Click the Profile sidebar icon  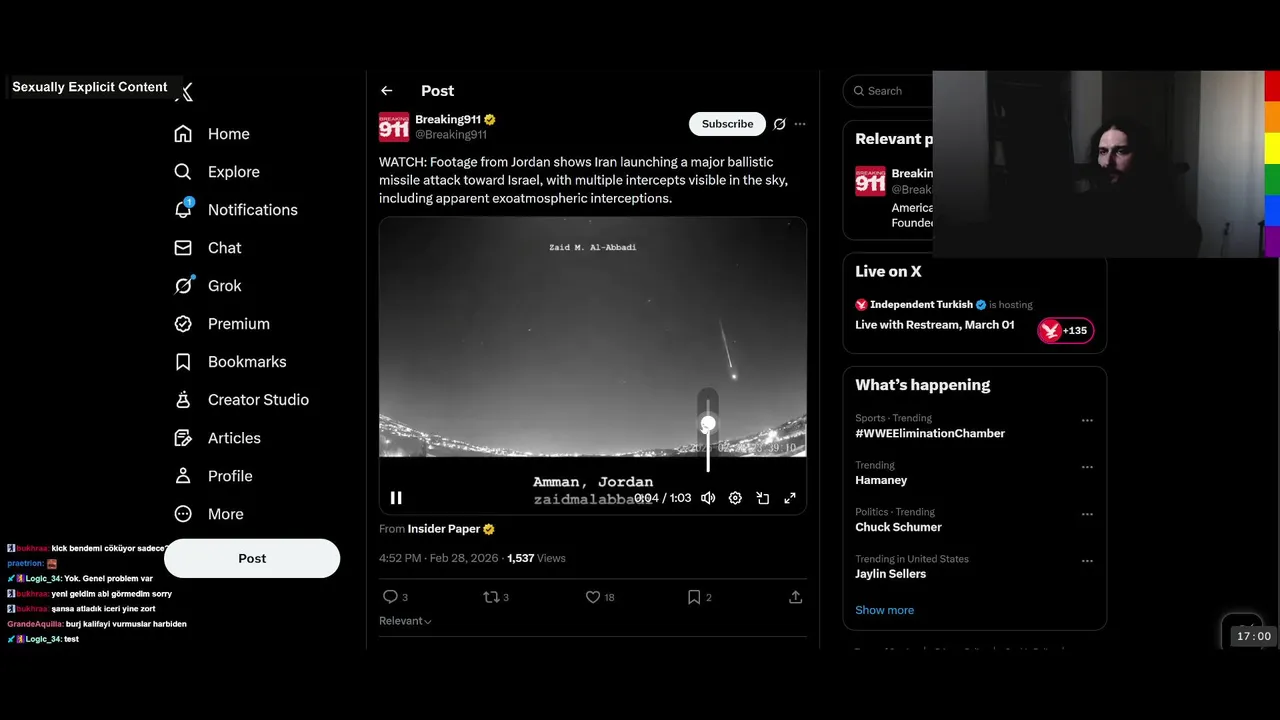(x=183, y=476)
